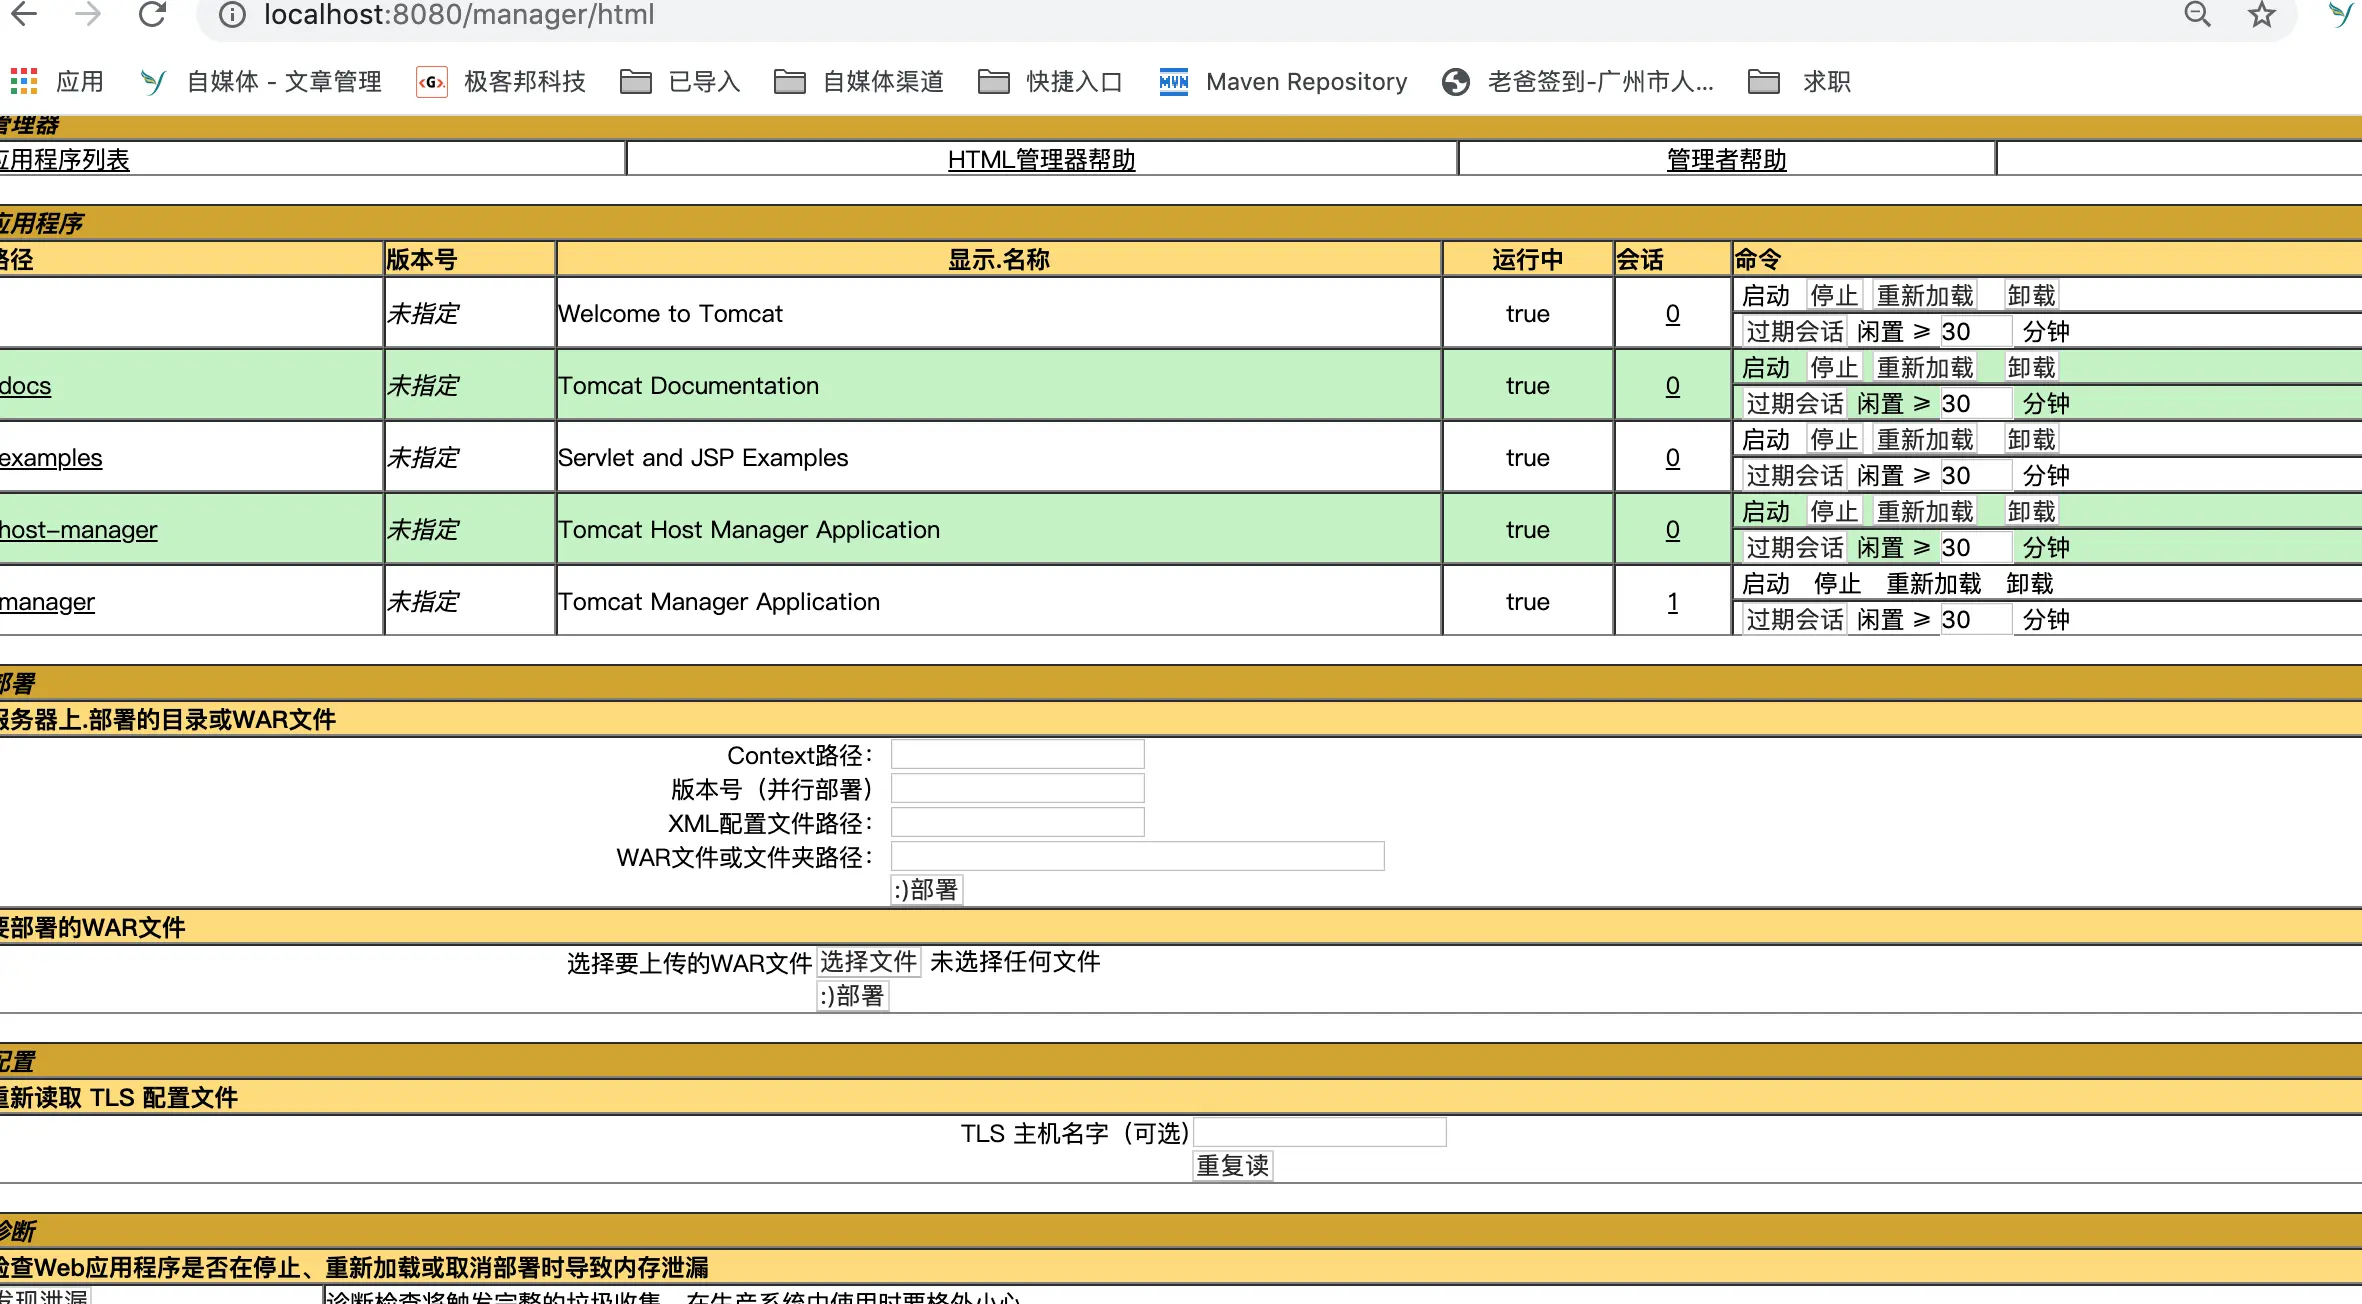The image size is (2362, 1304).
Task: Click the Context路径 input field
Action: [x=1017, y=754]
